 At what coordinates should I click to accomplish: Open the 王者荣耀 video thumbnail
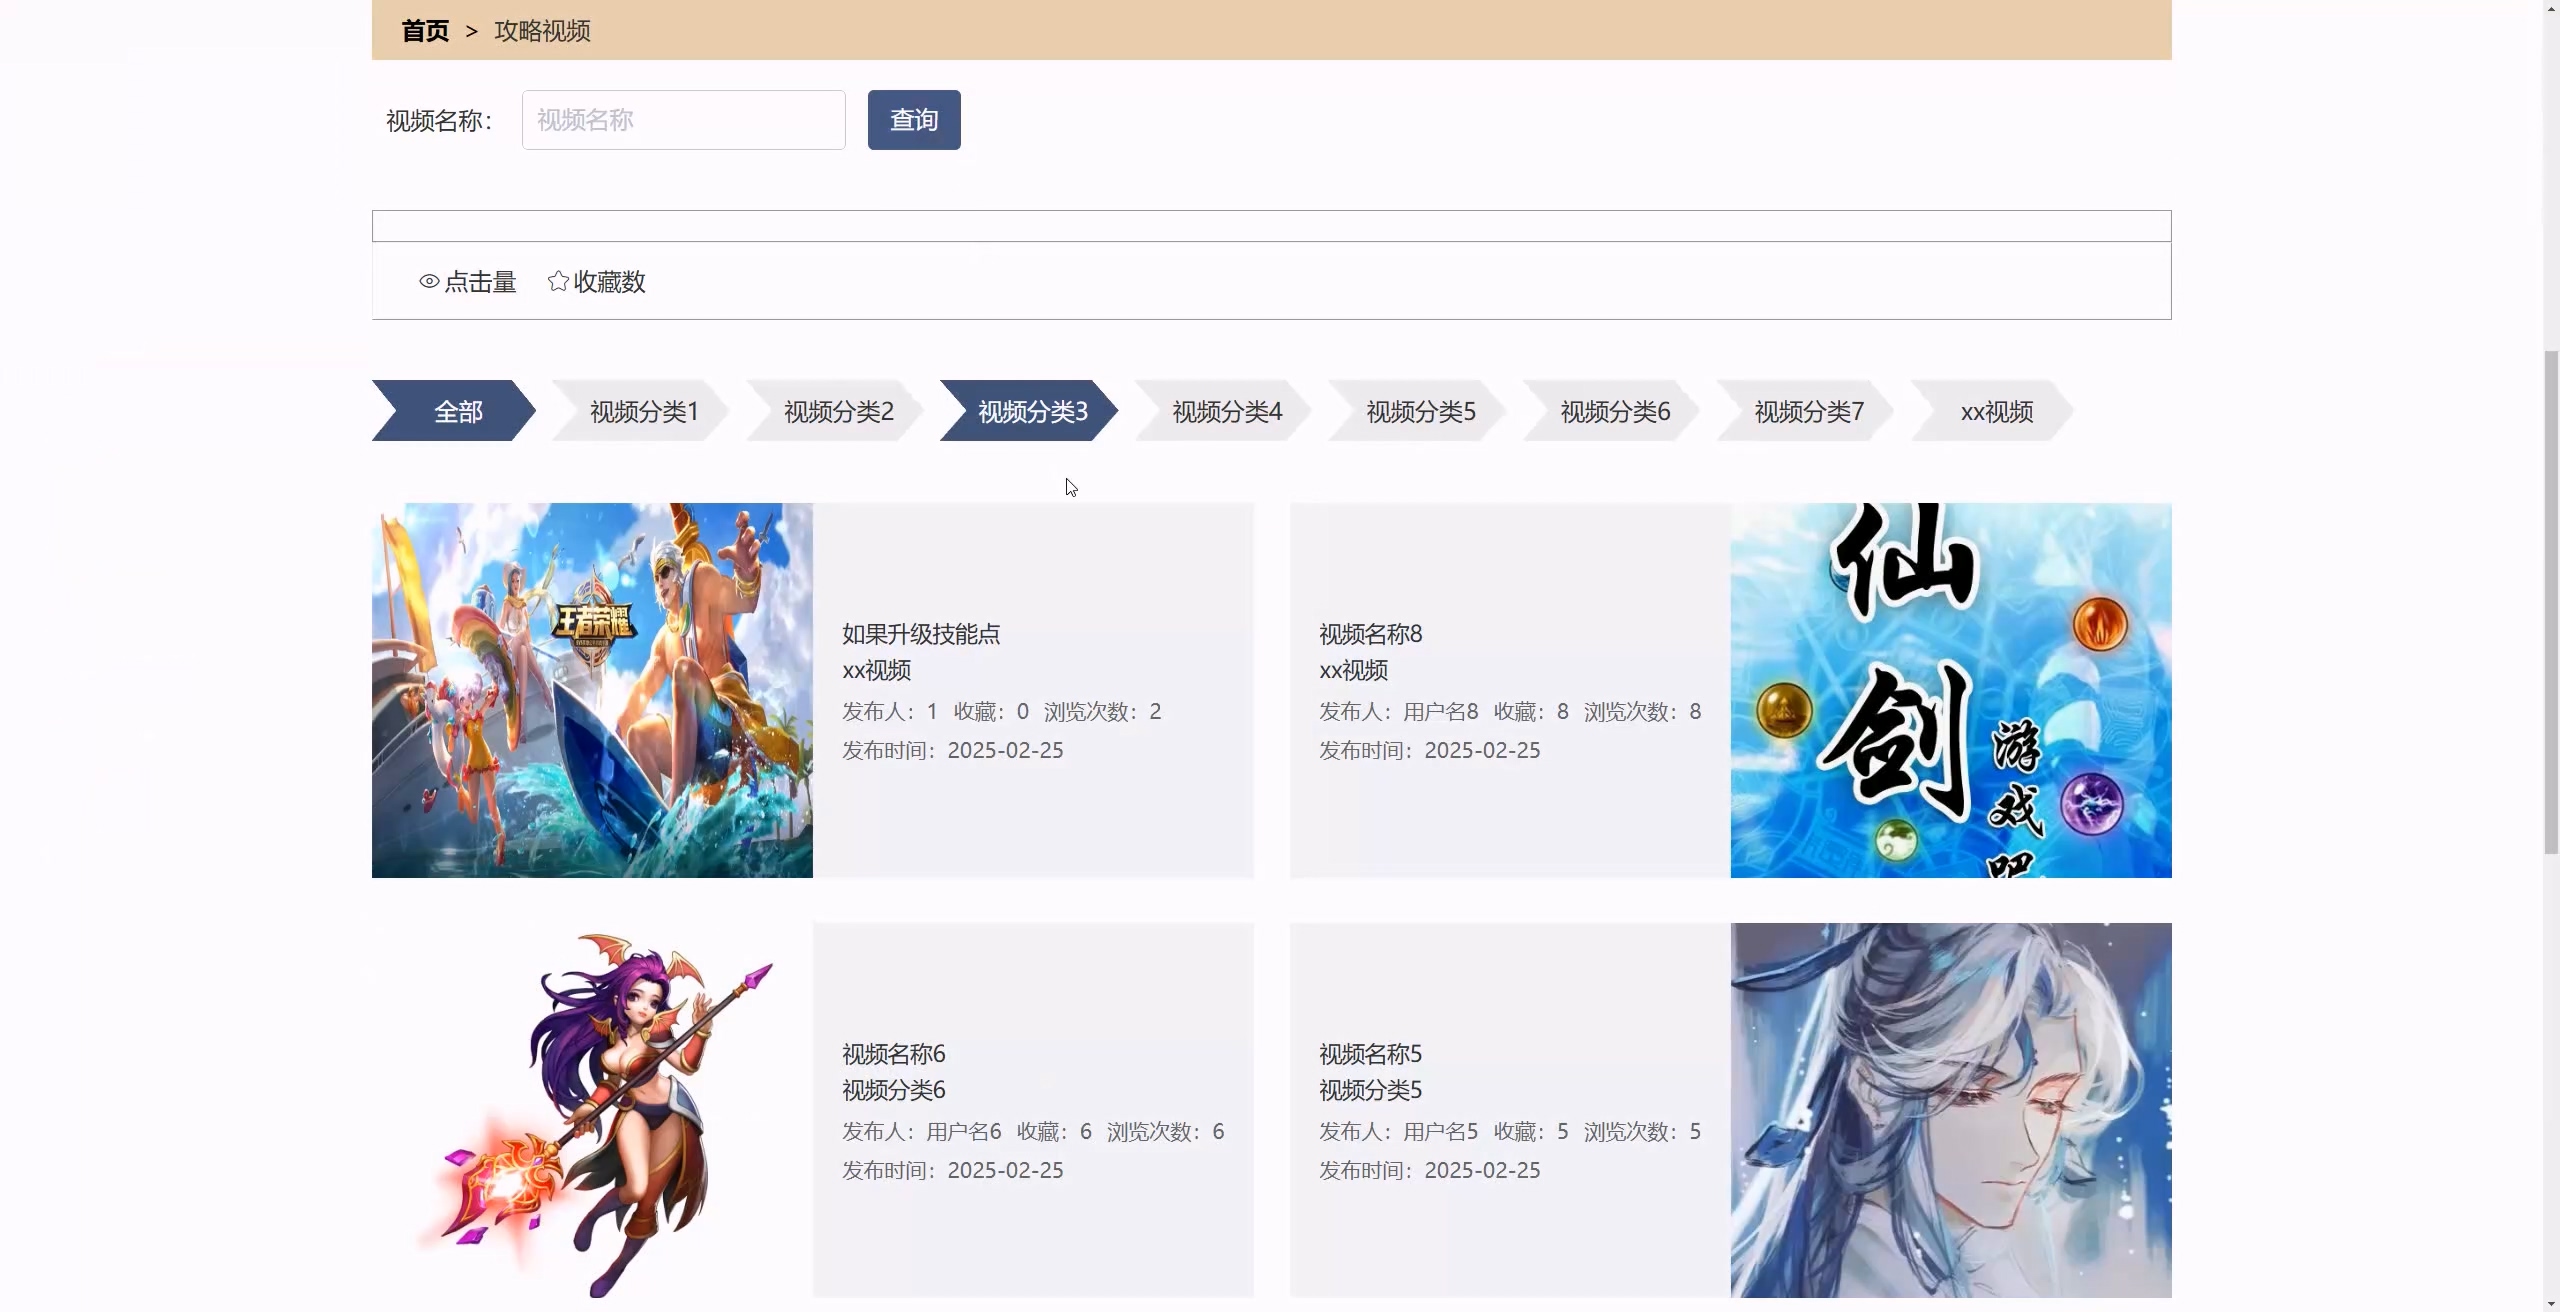point(592,690)
